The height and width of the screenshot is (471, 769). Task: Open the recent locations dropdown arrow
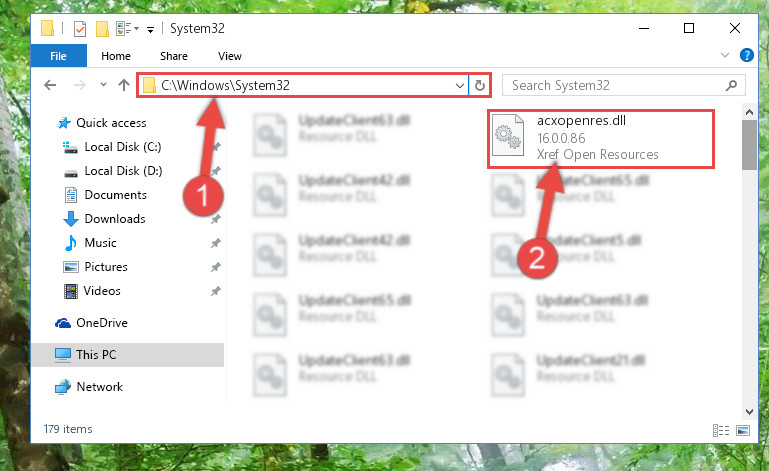(x=103, y=85)
